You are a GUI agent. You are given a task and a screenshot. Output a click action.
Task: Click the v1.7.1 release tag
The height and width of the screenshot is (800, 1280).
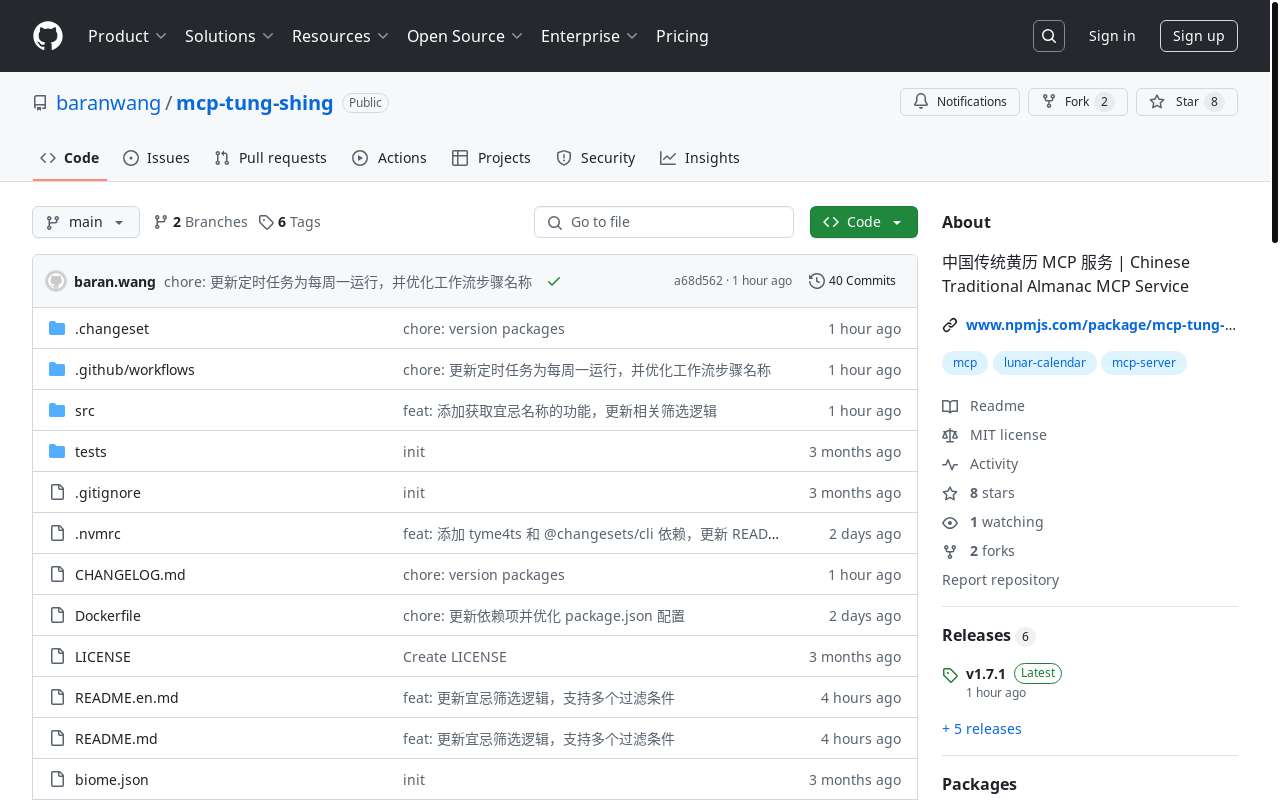pos(985,674)
